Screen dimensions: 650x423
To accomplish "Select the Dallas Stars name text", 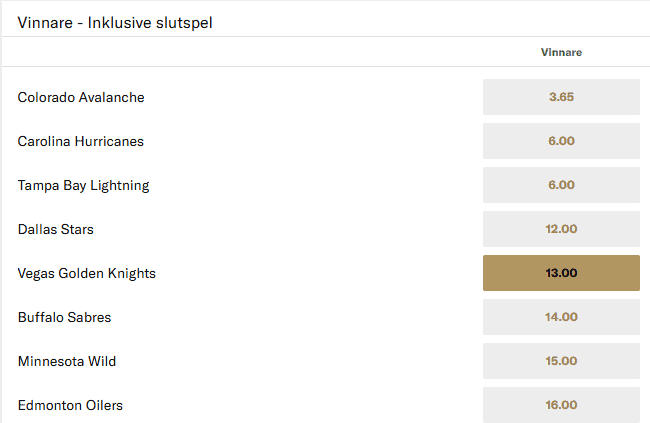I will (56, 229).
